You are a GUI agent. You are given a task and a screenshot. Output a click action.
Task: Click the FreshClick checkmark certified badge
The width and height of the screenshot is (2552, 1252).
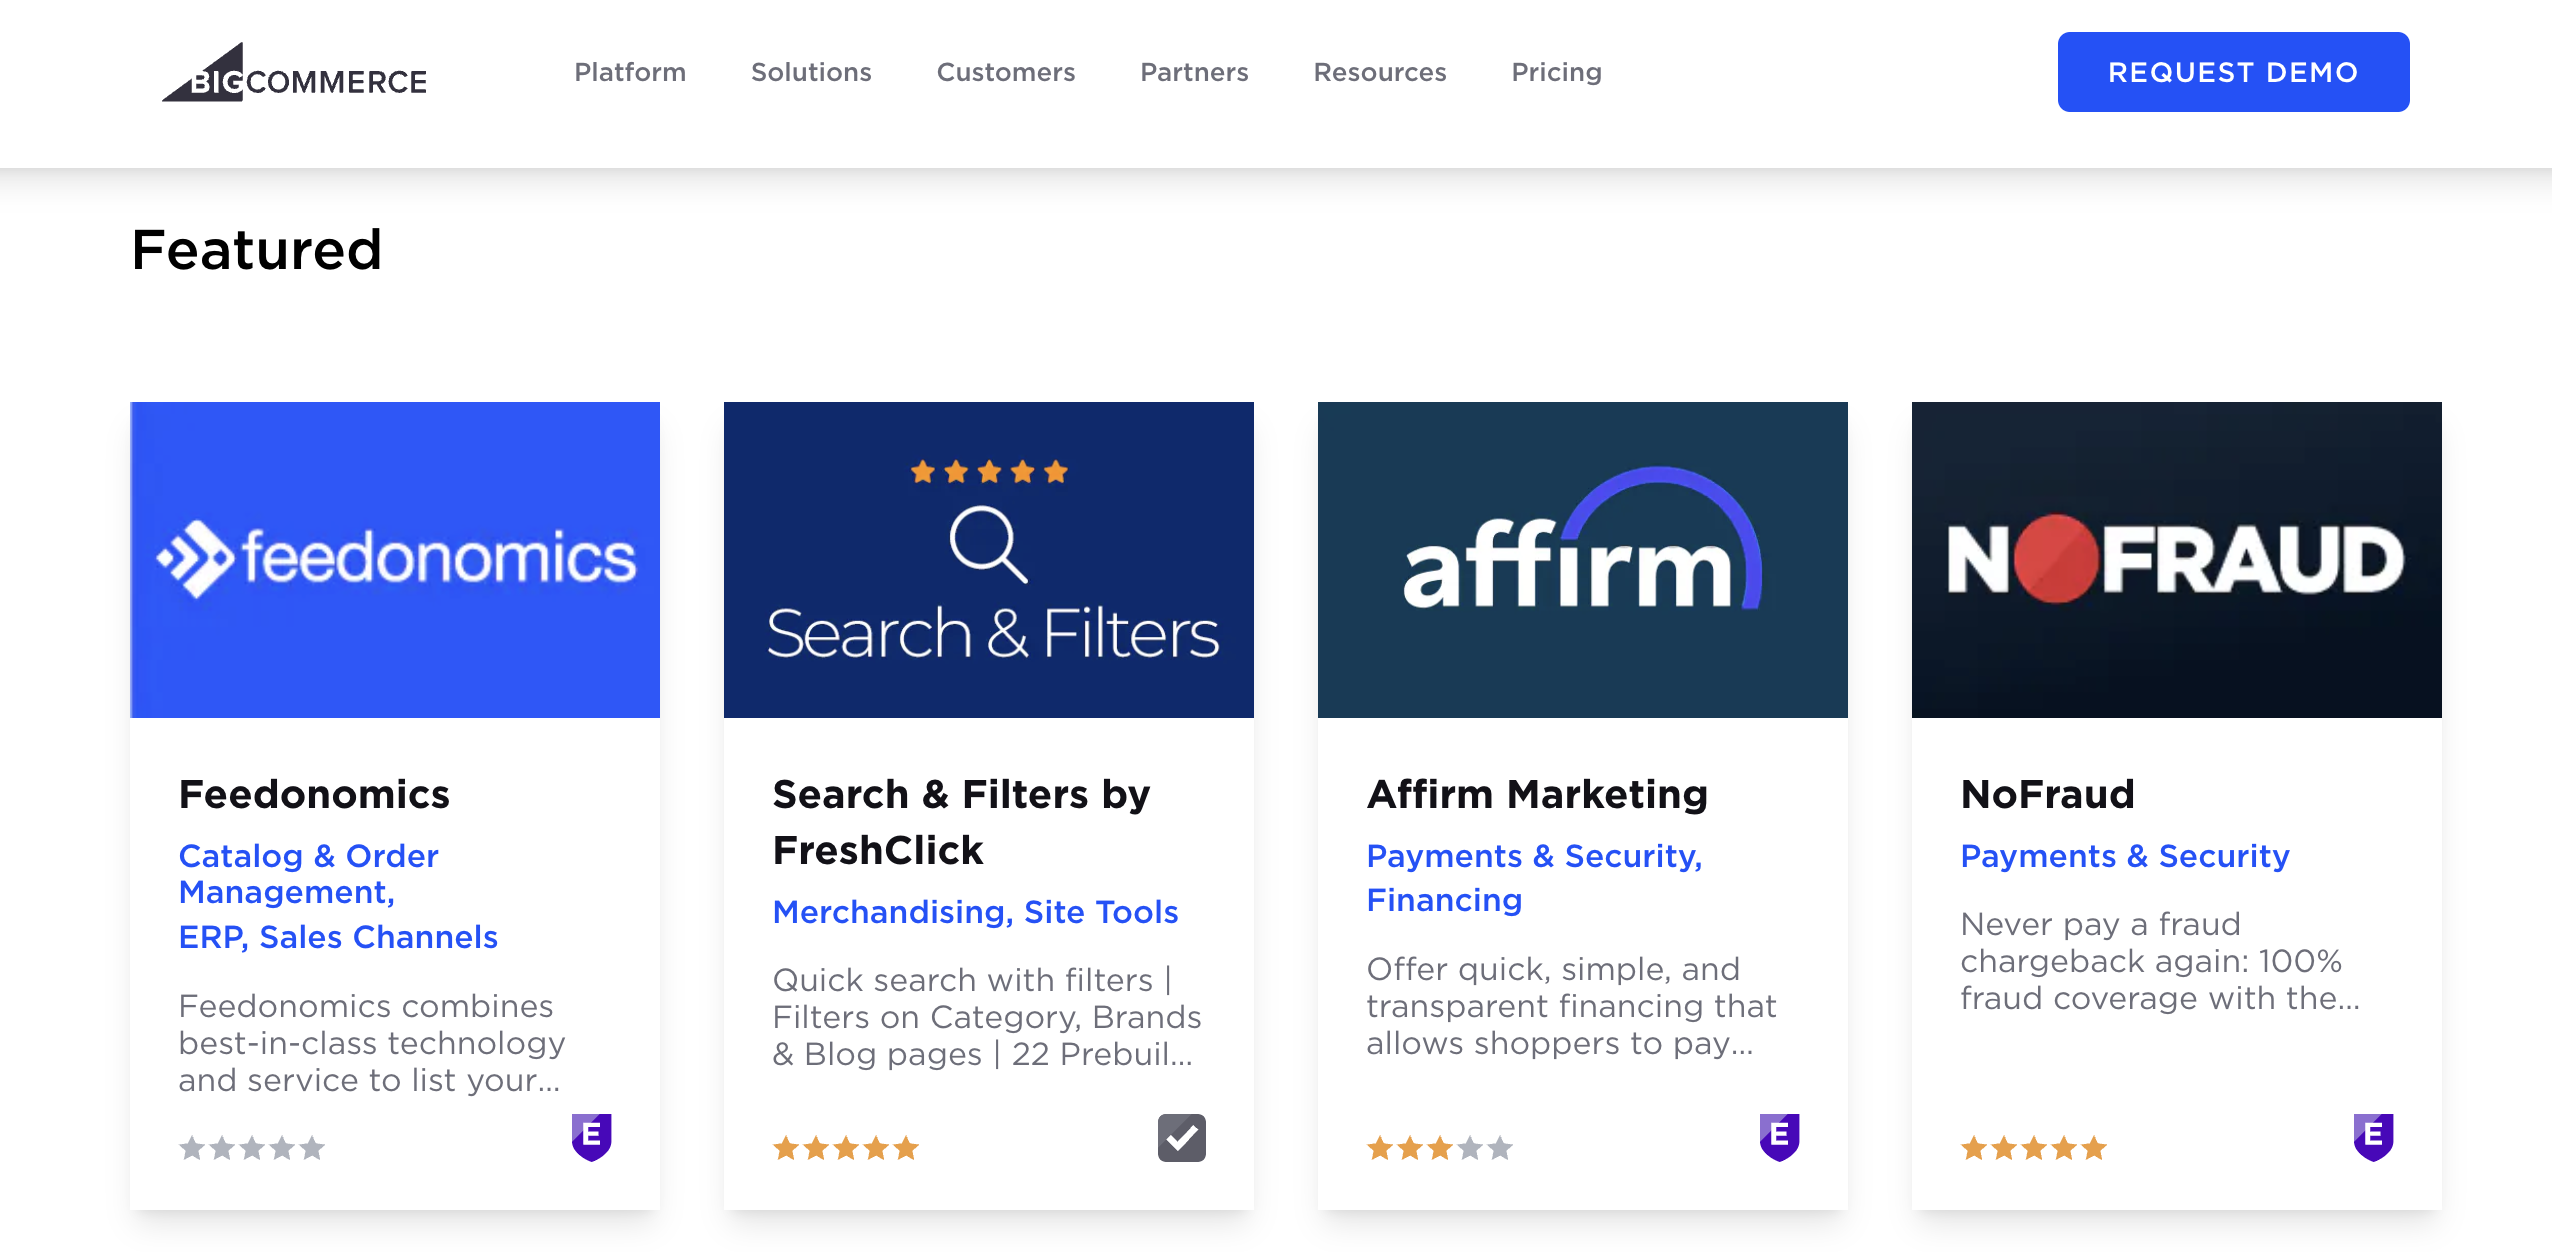point(1181,1138)
